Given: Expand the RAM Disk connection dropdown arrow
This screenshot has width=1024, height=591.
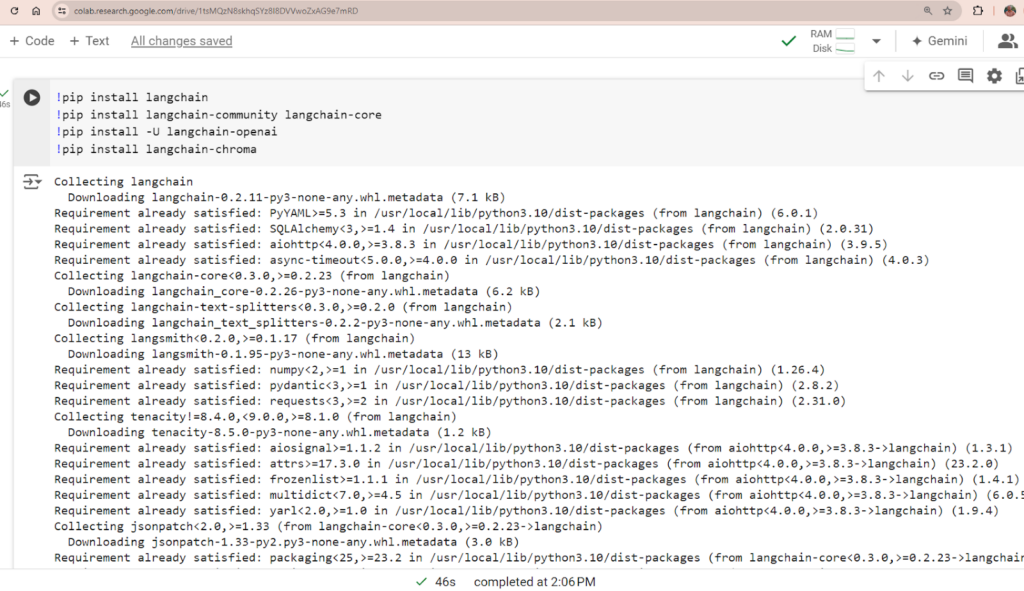Looking at the screenshot, I should pos(876,41).
